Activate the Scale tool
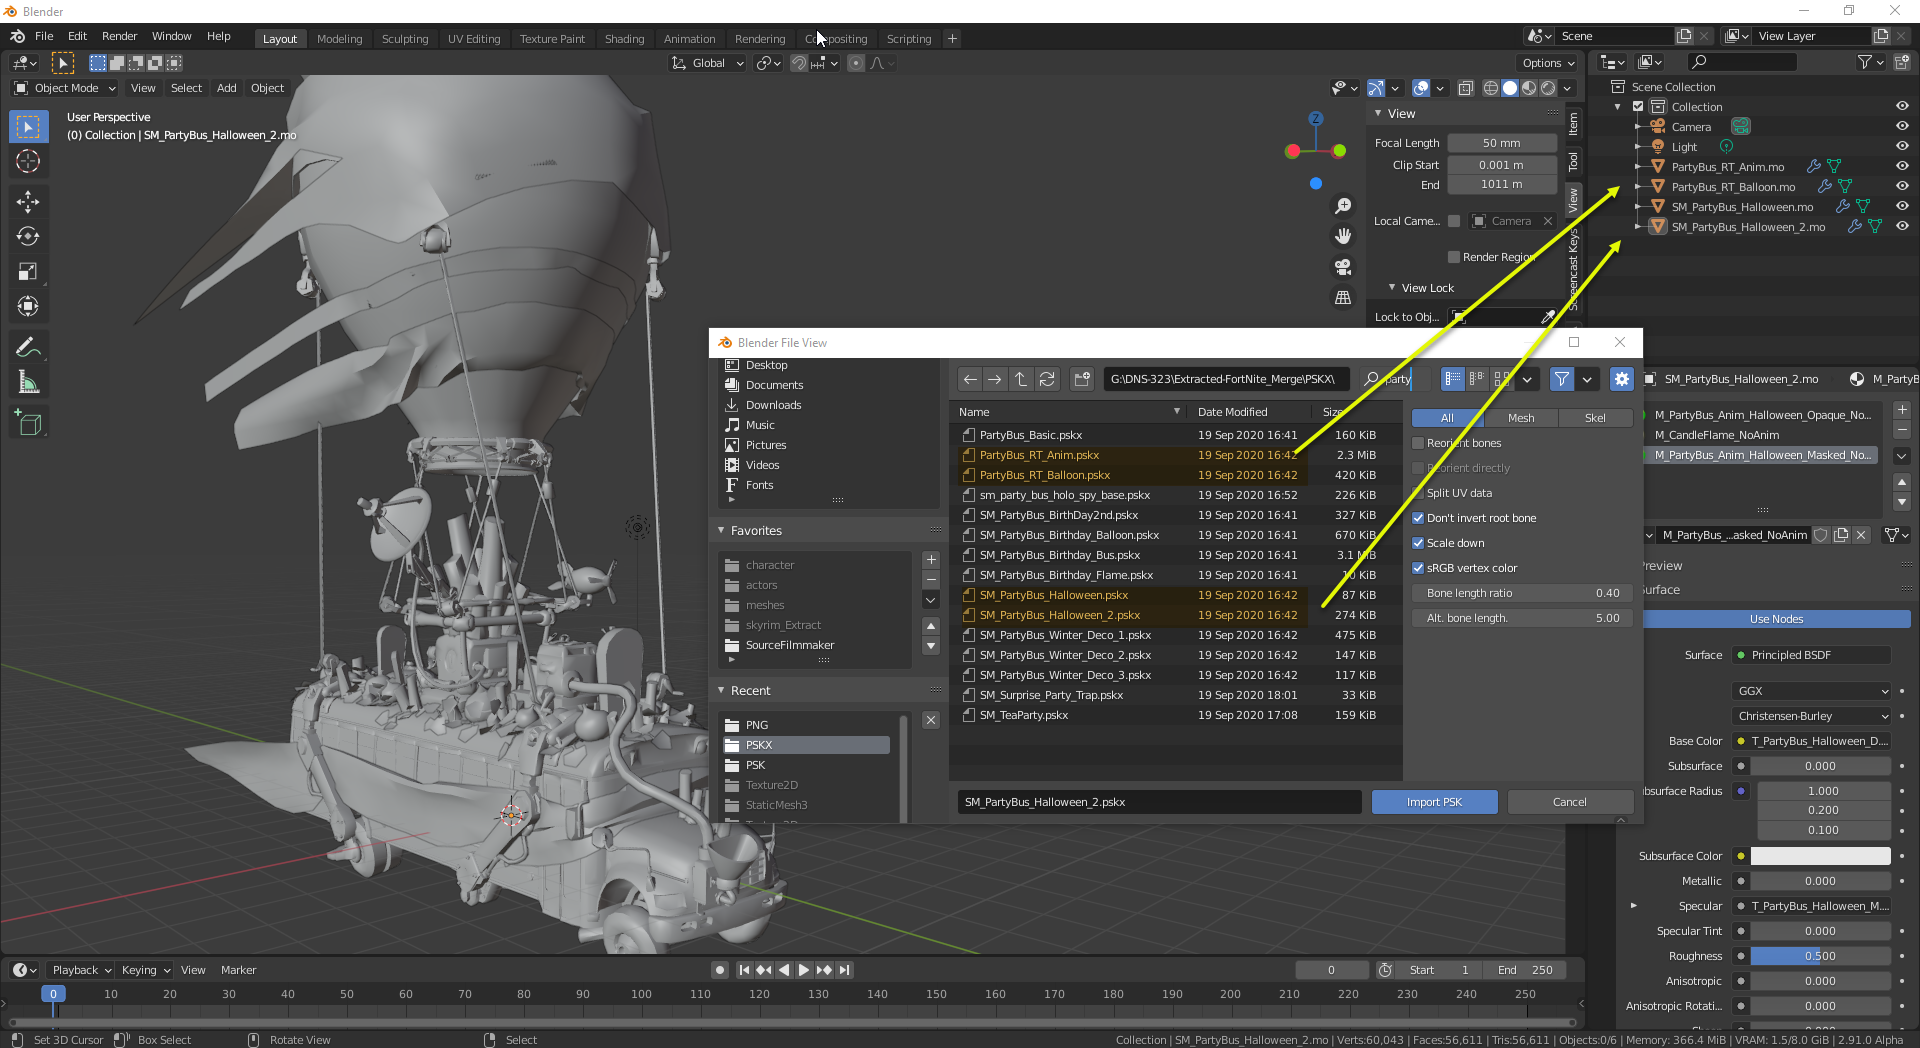The height and width of the screenshot is (1048, 1920). point(28,272)
